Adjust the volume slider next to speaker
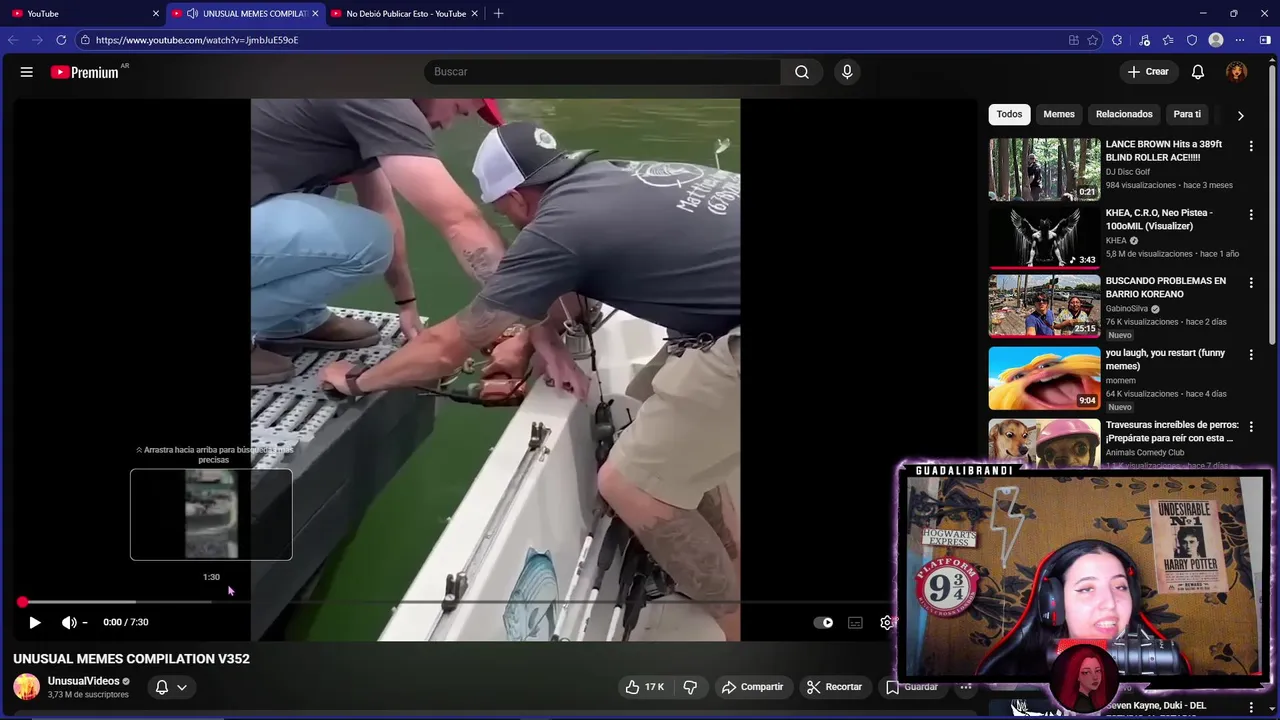 pos(84,622)
